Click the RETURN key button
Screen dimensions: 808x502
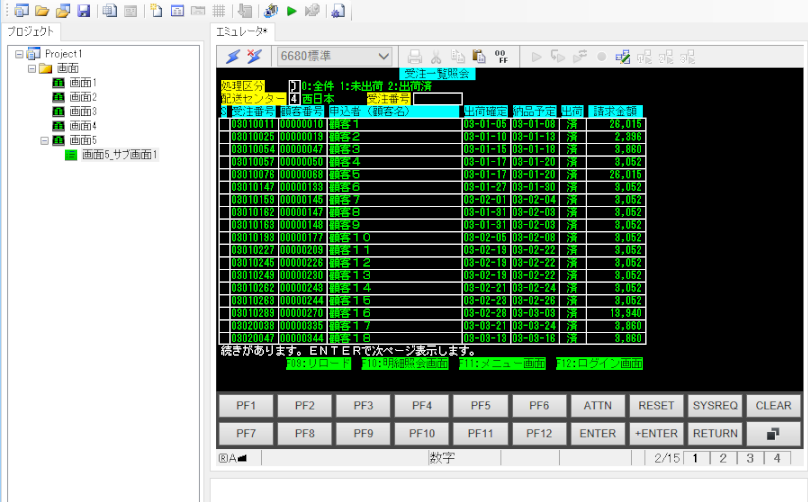tap(715, 433)
